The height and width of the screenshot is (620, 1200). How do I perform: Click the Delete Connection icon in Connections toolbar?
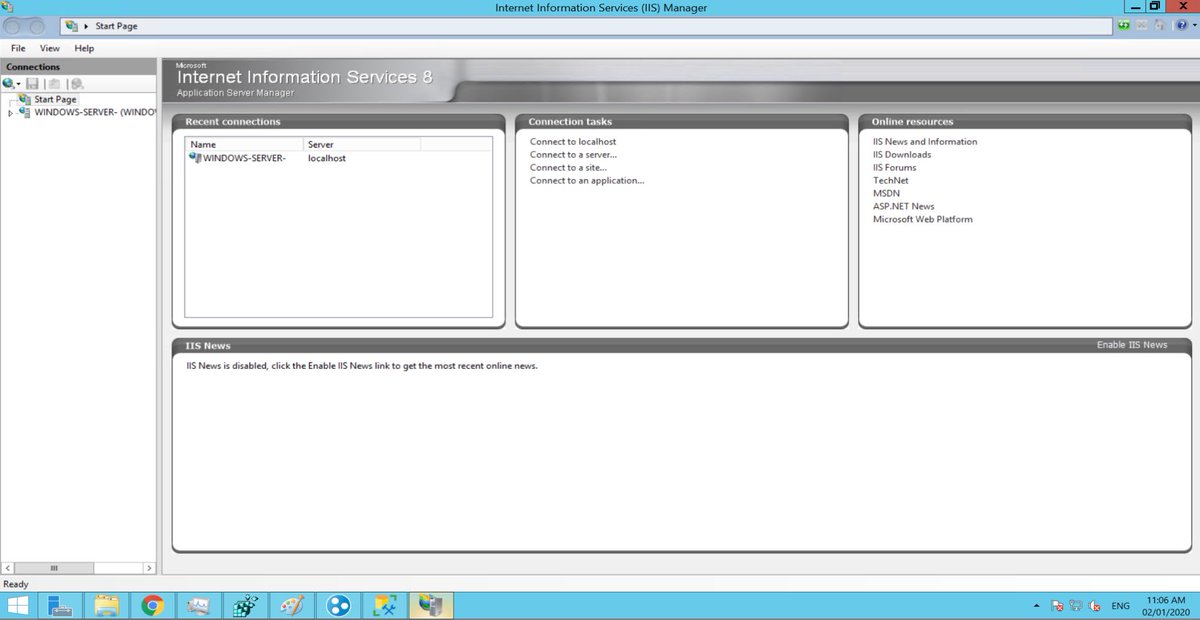point(77,84)
